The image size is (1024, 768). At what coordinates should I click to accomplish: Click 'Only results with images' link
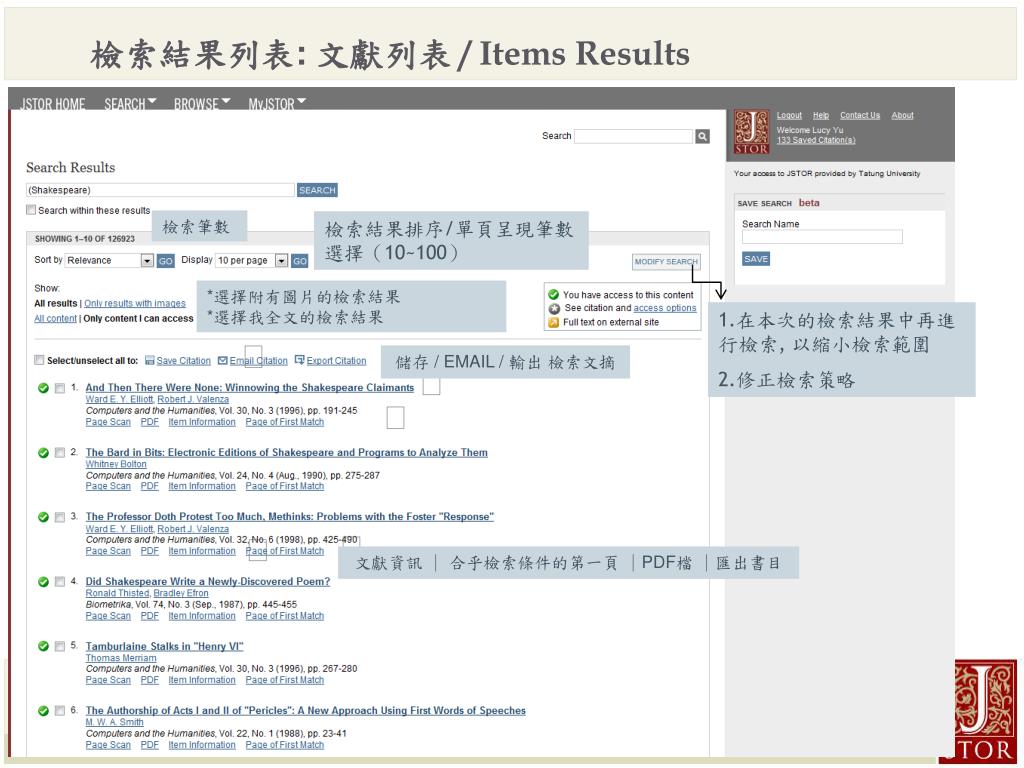[135, 303]
